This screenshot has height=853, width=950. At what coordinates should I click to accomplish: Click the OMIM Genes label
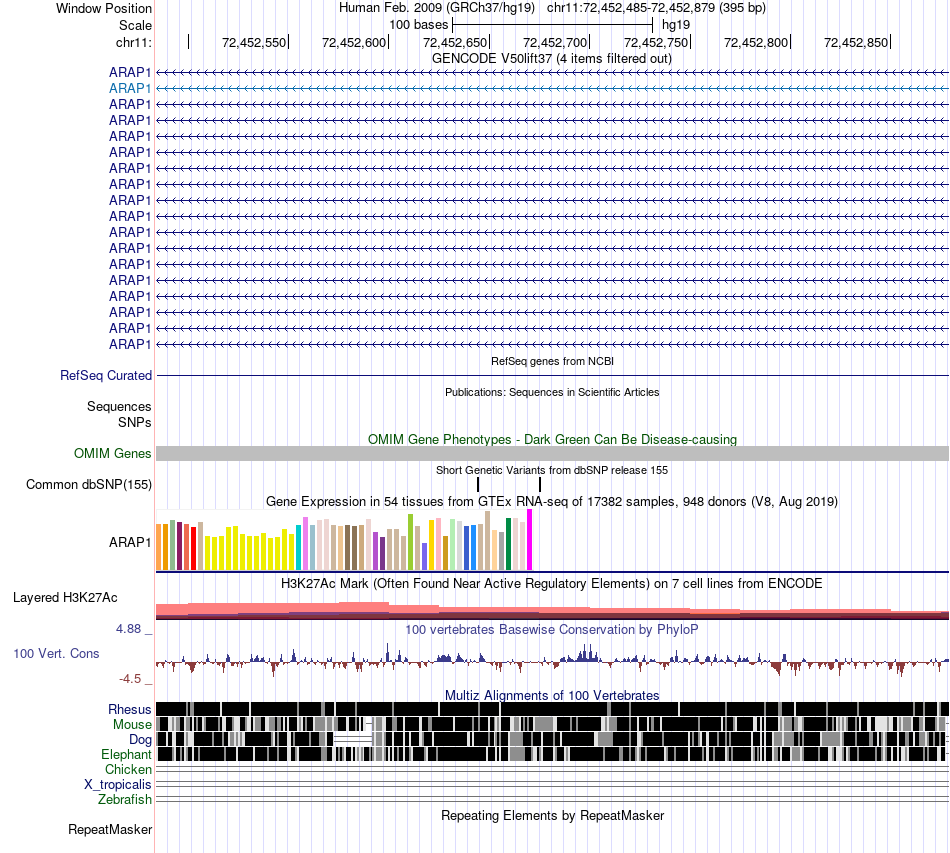pyautogui.click(x=113, y=453)
